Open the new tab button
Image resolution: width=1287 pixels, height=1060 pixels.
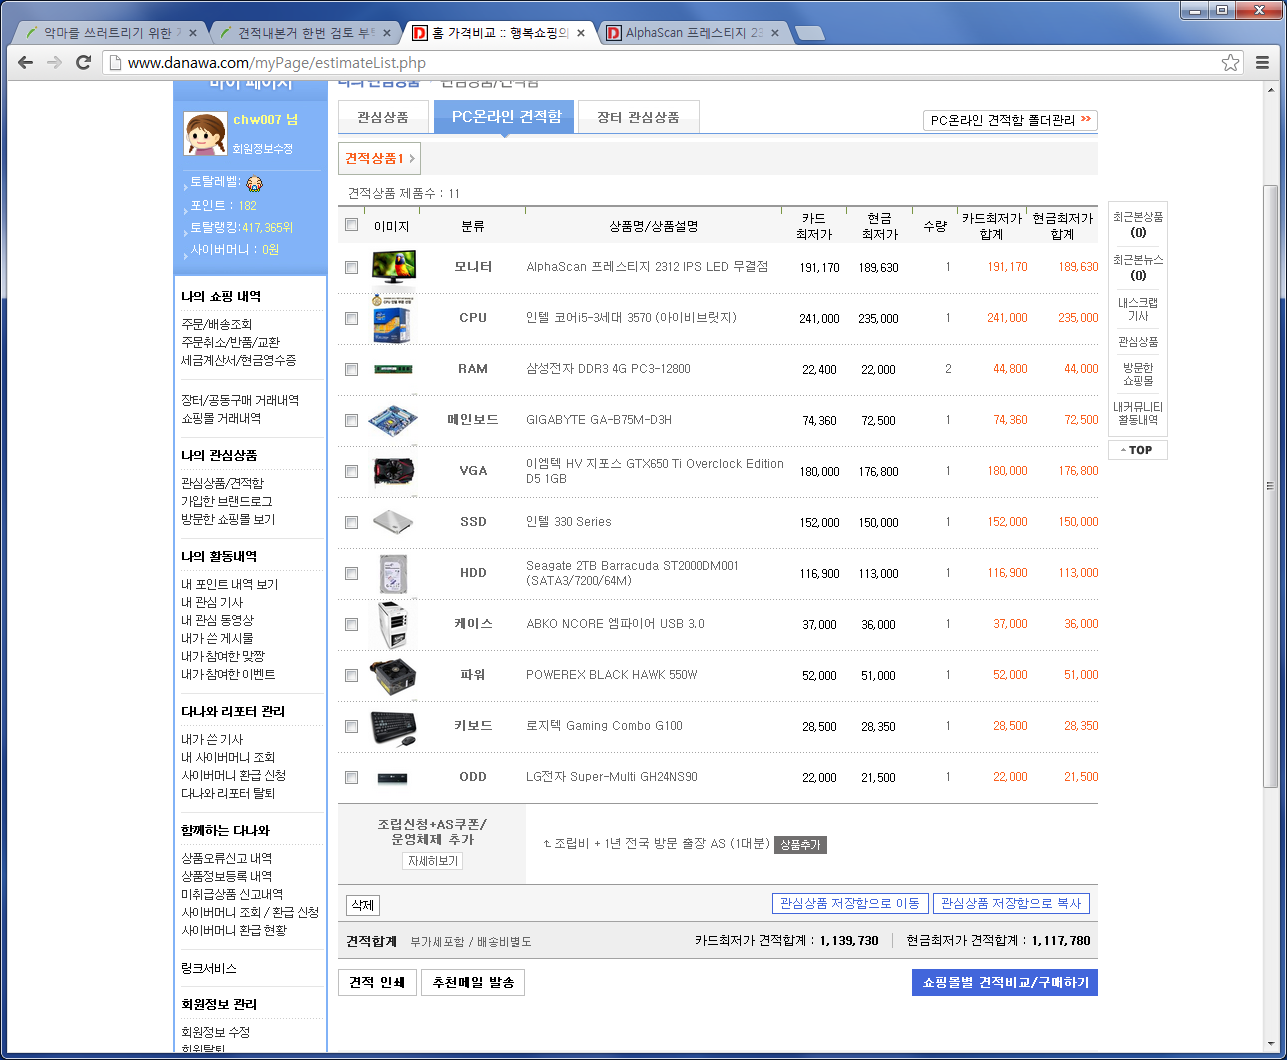(808, 33)
